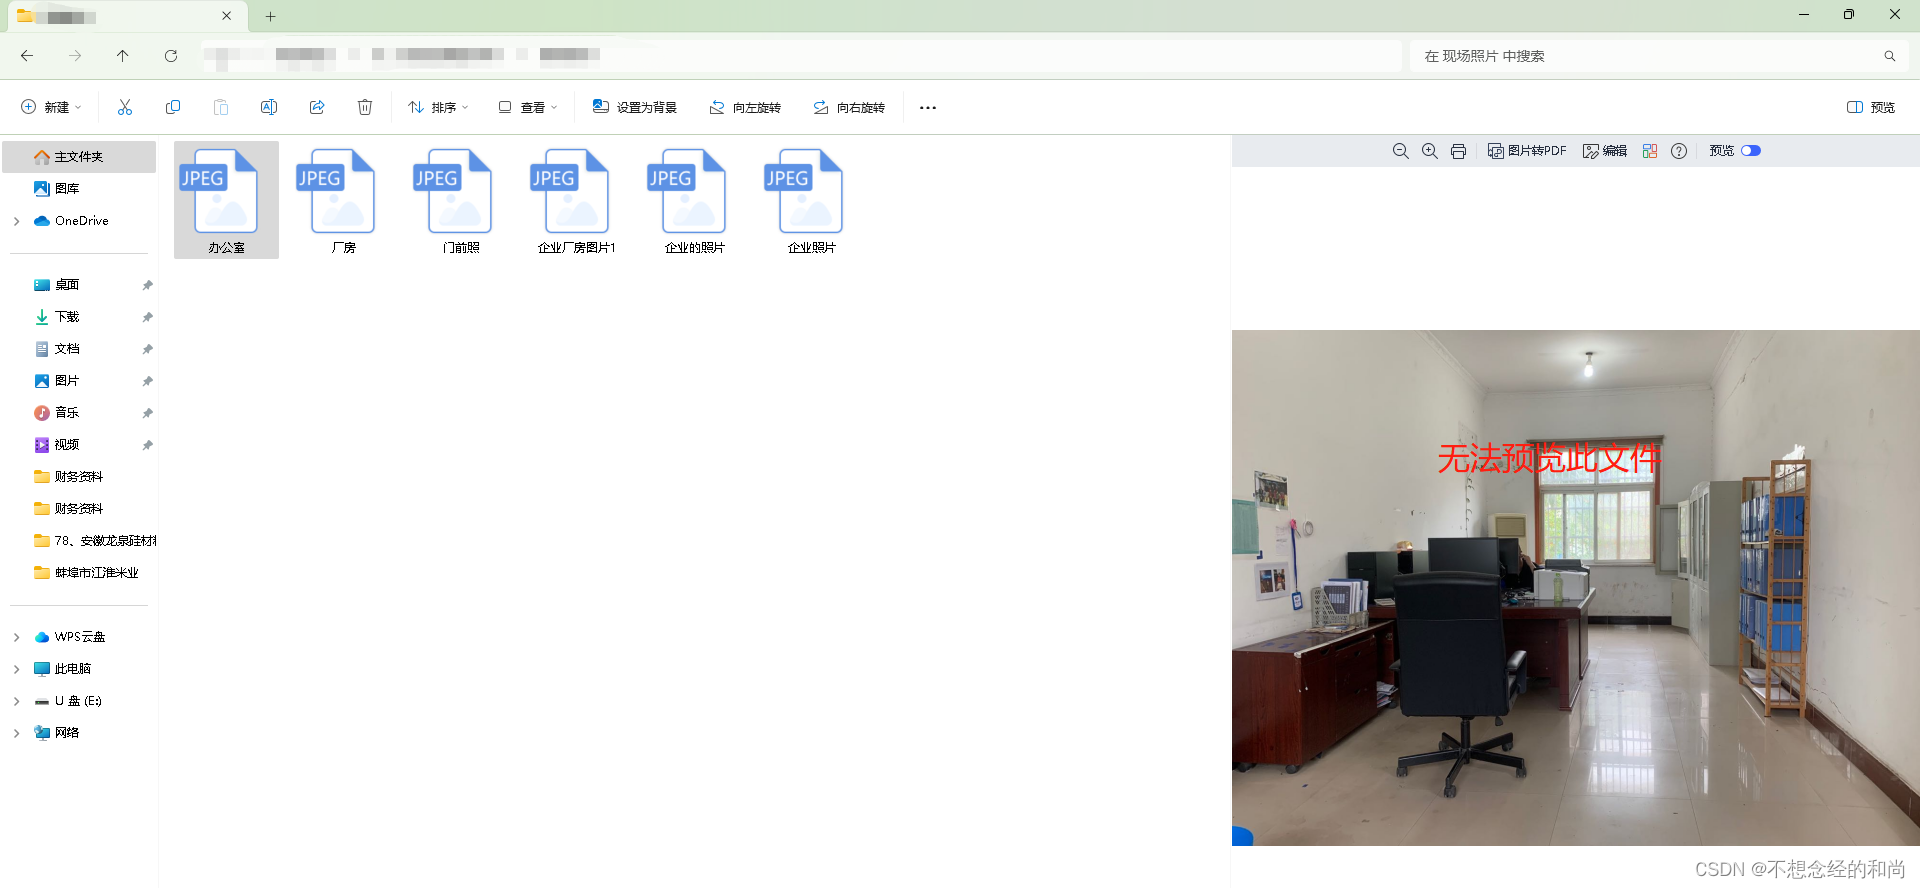The height and width of the screenshot is (888, 1920).
Task: Click the Share icon in toolbar
Action: pos(317,107)
